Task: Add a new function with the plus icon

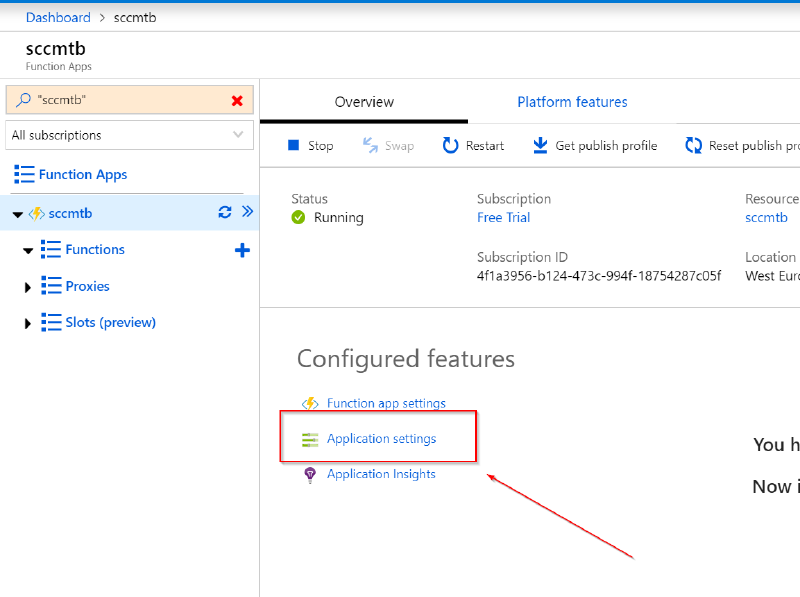Action: tap(242, 250)
